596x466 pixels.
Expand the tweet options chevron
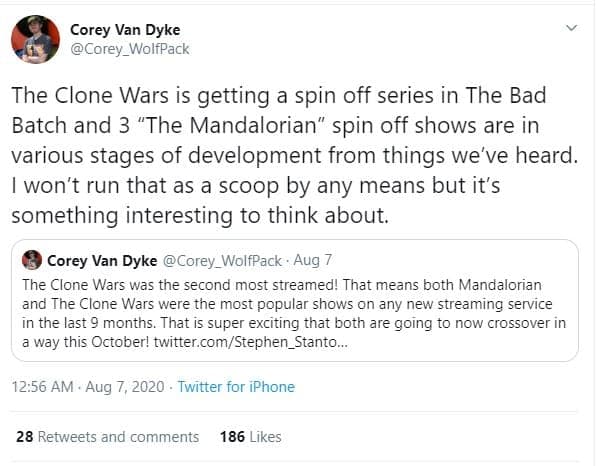pos(571,28)
